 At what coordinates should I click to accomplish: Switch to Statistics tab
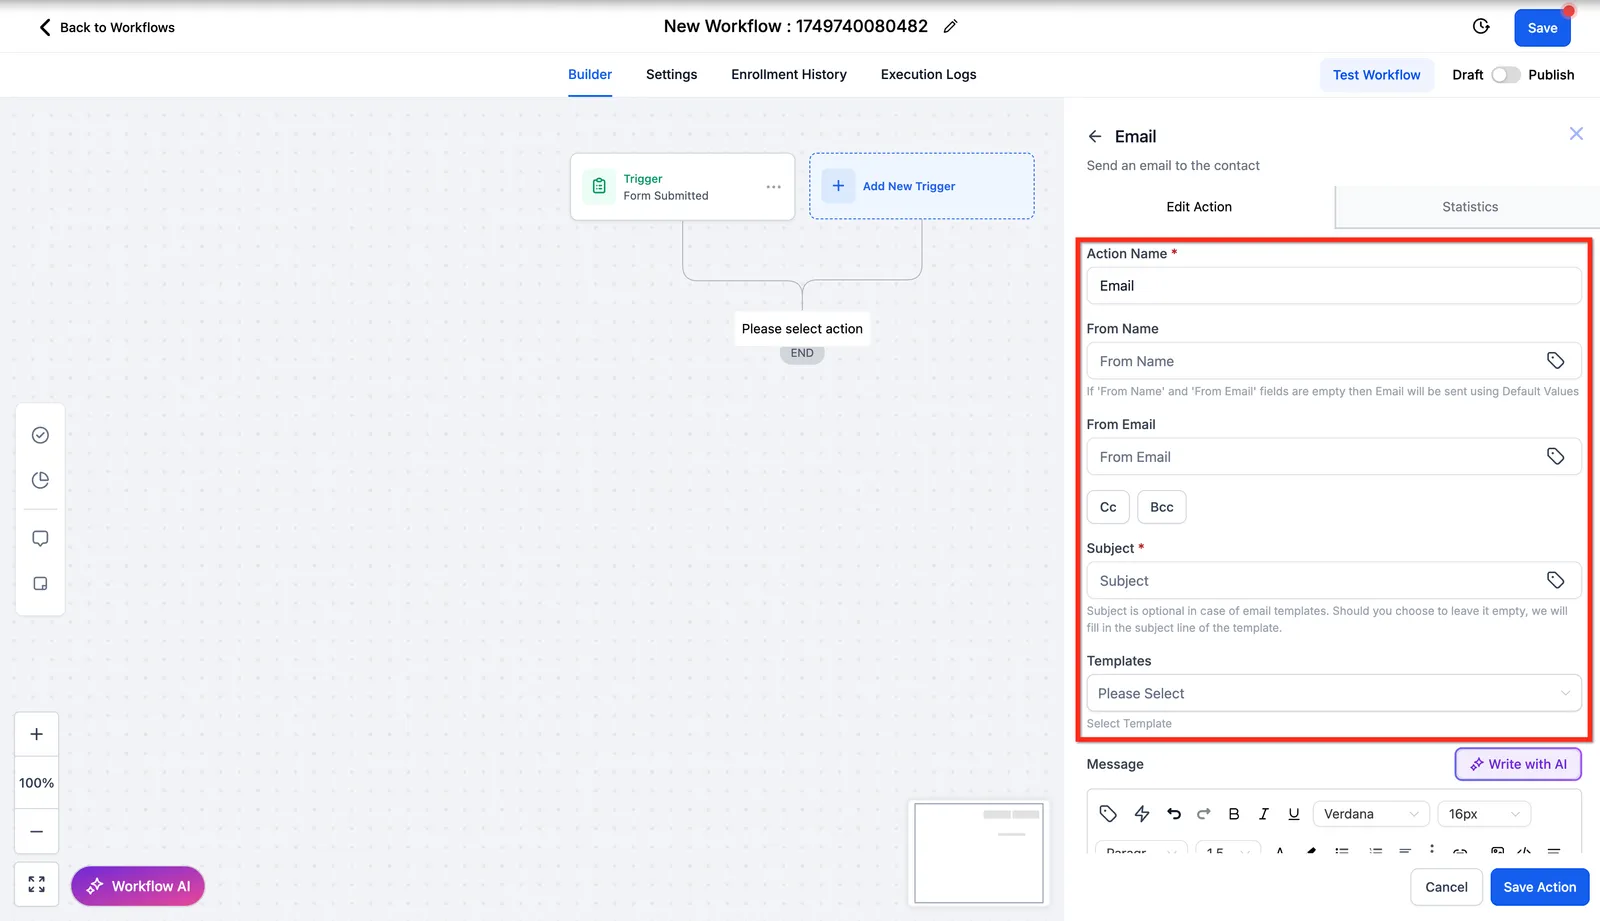pos(1470,207)
